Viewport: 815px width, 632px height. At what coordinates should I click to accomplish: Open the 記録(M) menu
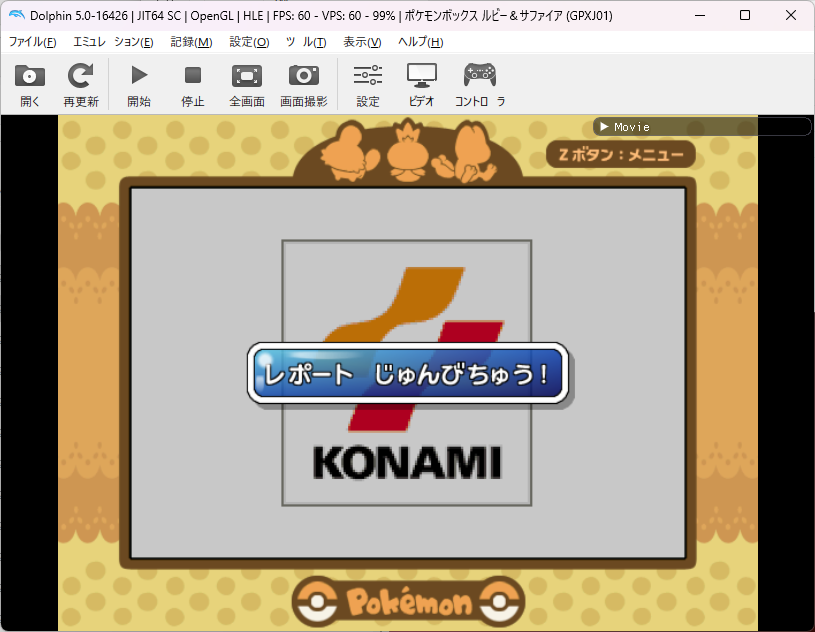click(x=191, y=42)
